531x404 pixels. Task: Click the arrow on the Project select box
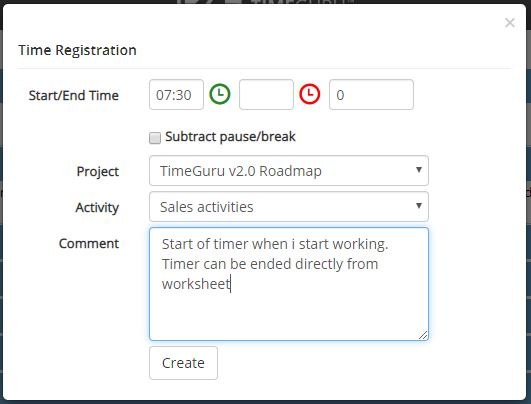tap(419, 170)
